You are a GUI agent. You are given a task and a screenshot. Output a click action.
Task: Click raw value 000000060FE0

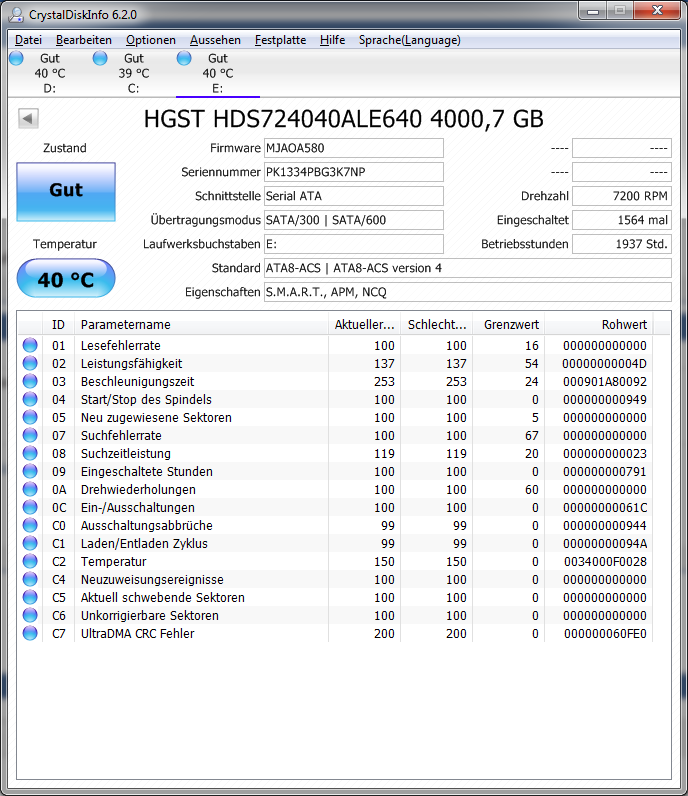(x=605, y=634)
